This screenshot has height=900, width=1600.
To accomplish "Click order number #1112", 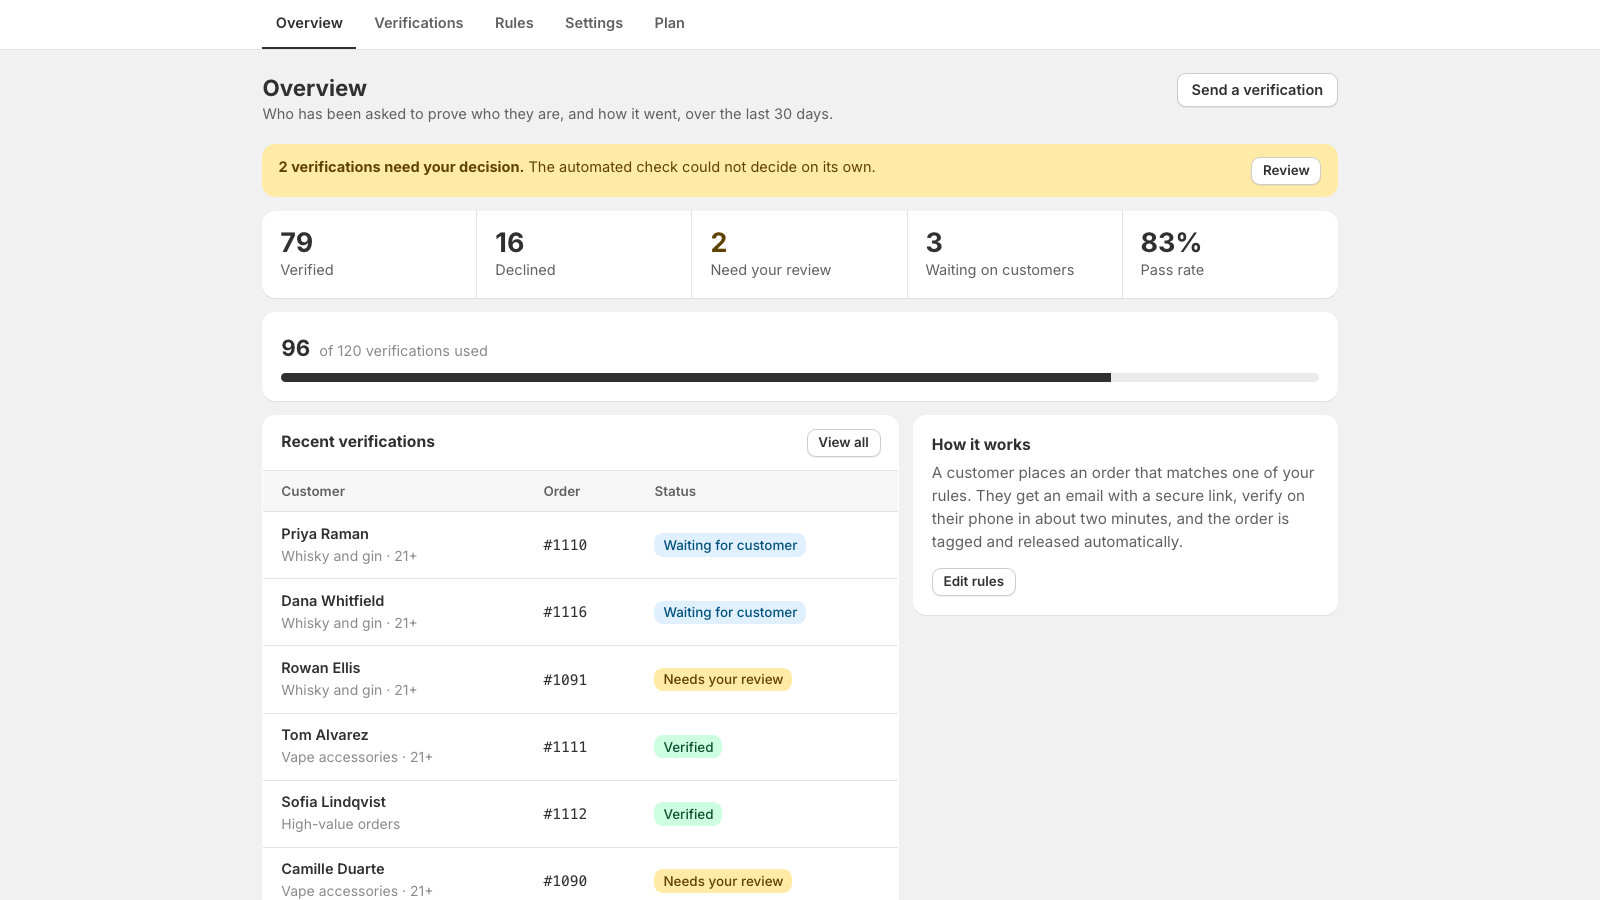I will pyautogui.click(x=565, y=814).
